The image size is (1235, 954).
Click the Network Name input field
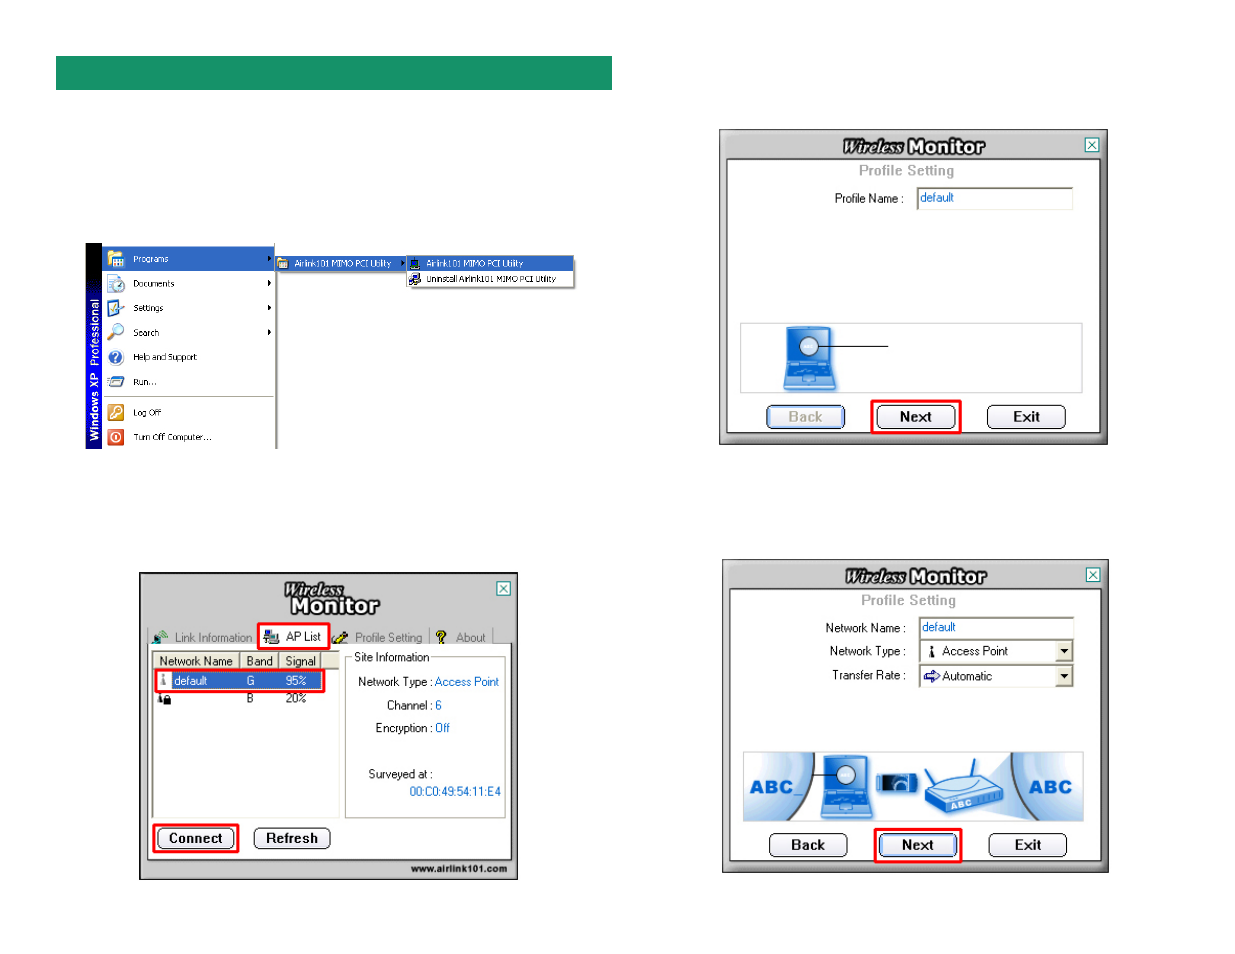(996, 628)
